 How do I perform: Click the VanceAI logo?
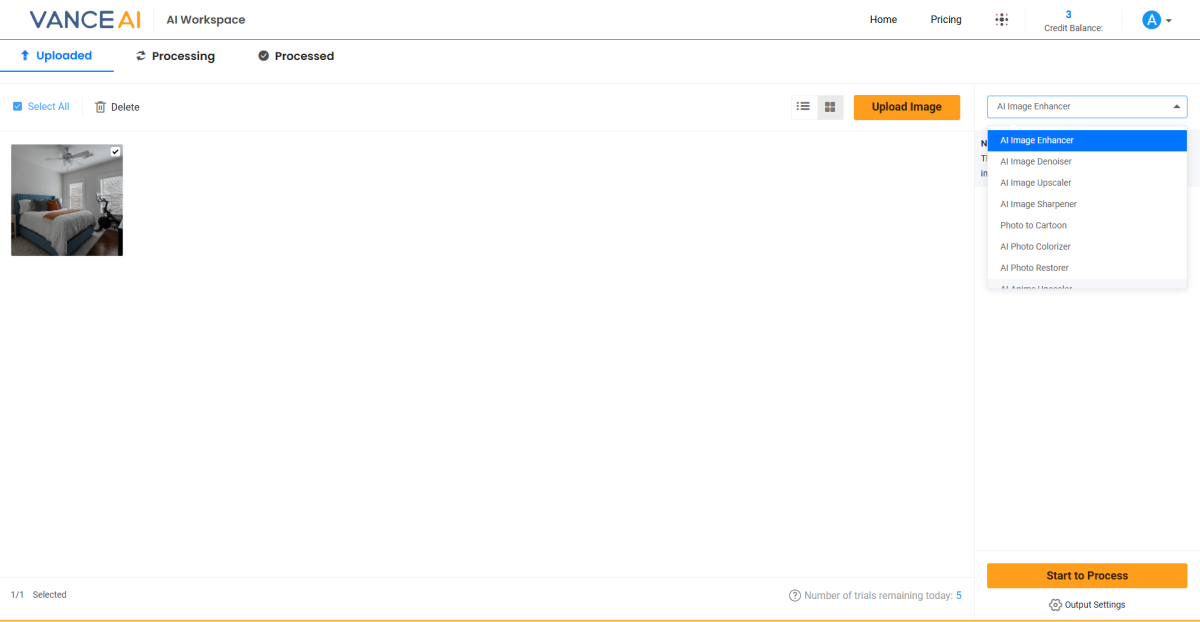[x=84, y=20]
